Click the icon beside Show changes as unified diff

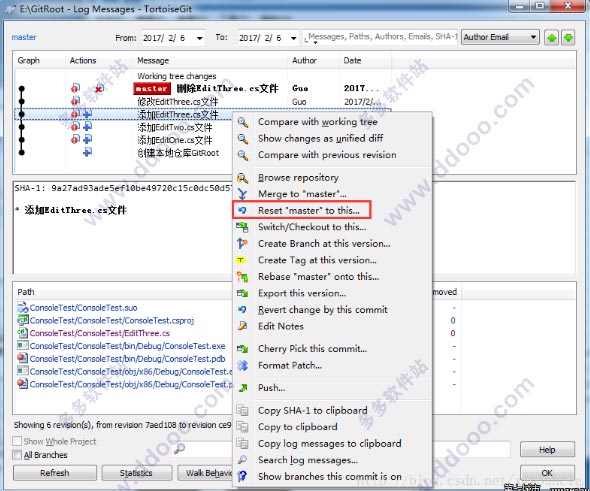(x=243, y=138)
